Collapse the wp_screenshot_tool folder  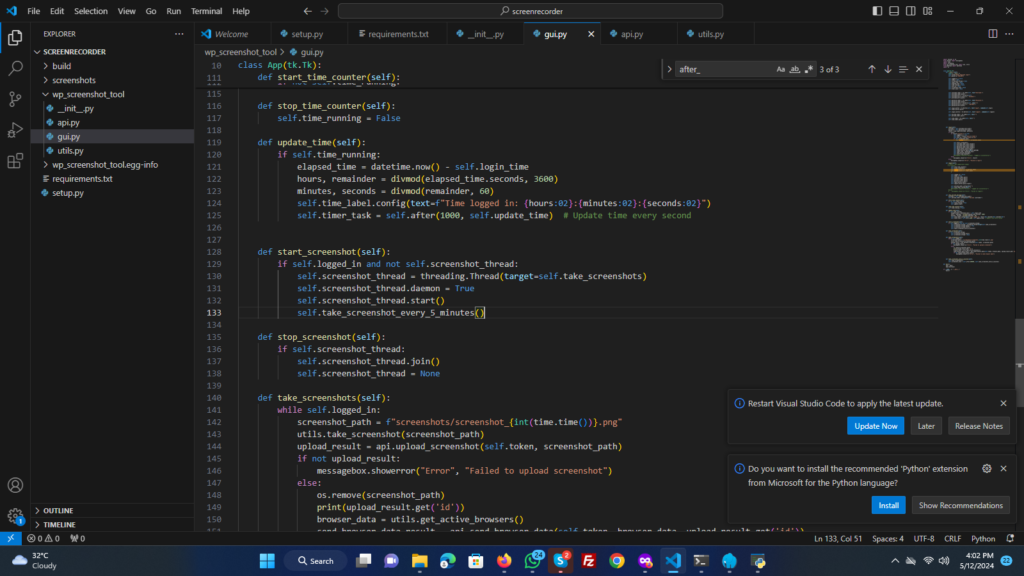[88, 94]
